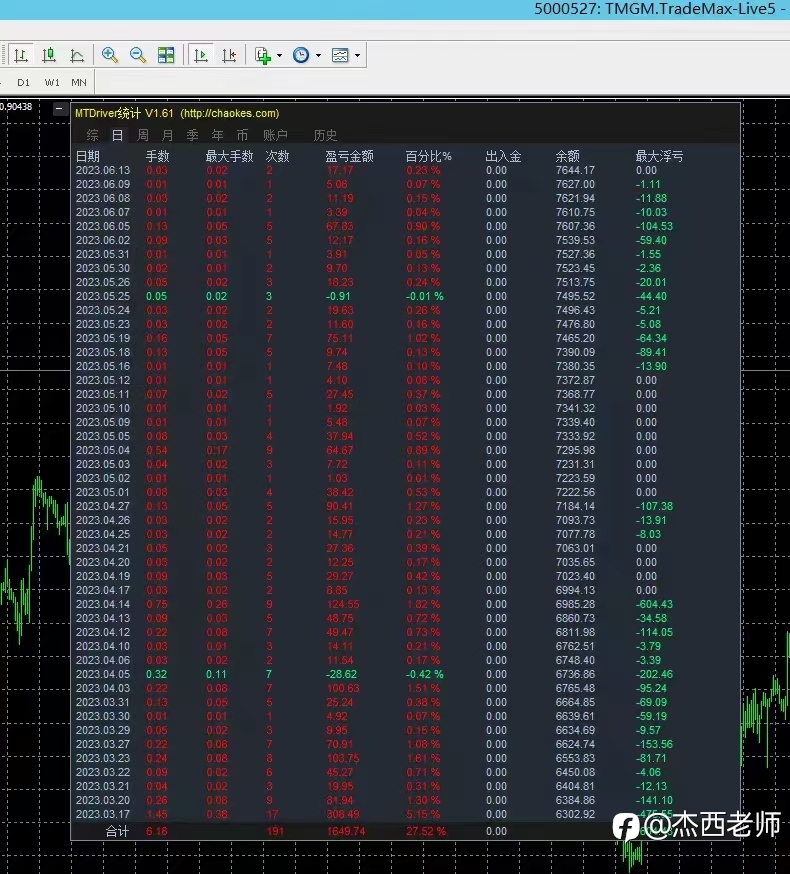Switch to the 币 currency tab

click(242, 135)
